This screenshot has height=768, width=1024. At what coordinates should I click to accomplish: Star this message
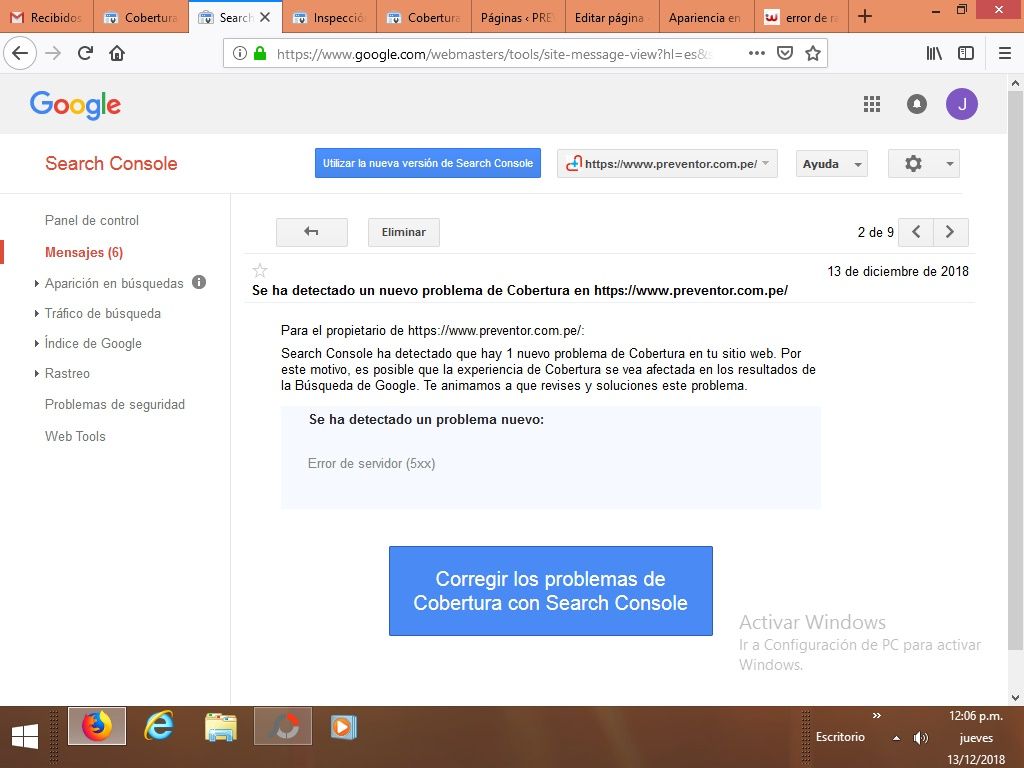[260, 270]
